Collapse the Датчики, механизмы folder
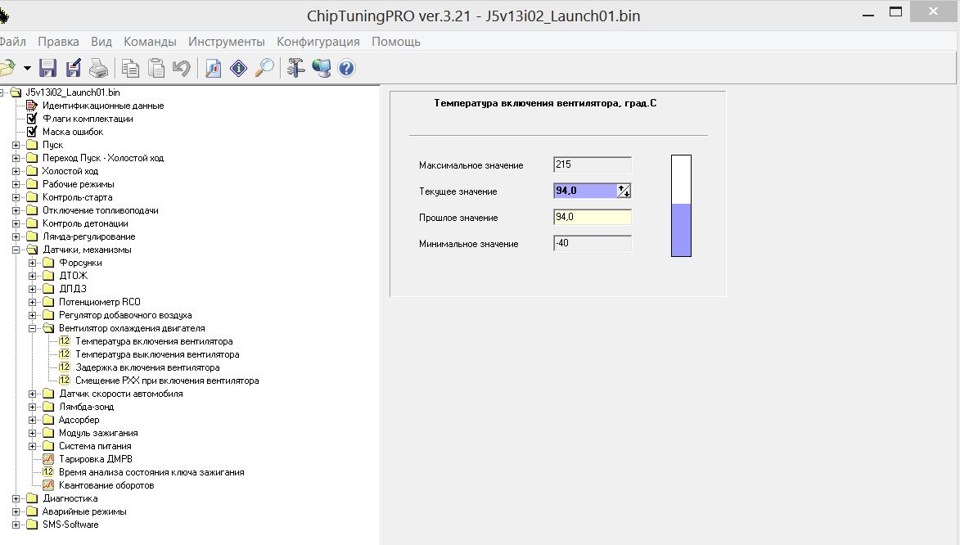 [16, 250]
